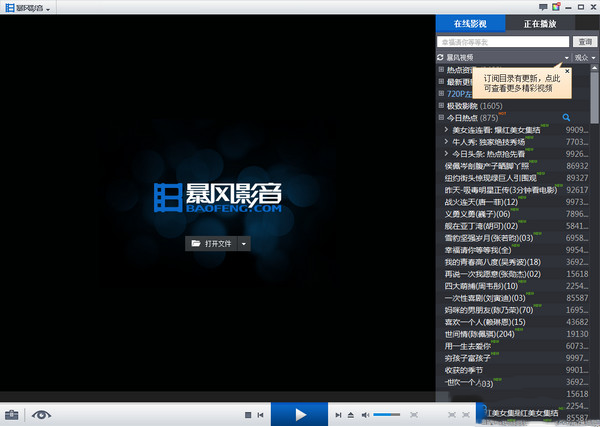Viewport: 600px width, 427px height.
Task: Close the orange subscription tooltip
Action: point(567,71)
